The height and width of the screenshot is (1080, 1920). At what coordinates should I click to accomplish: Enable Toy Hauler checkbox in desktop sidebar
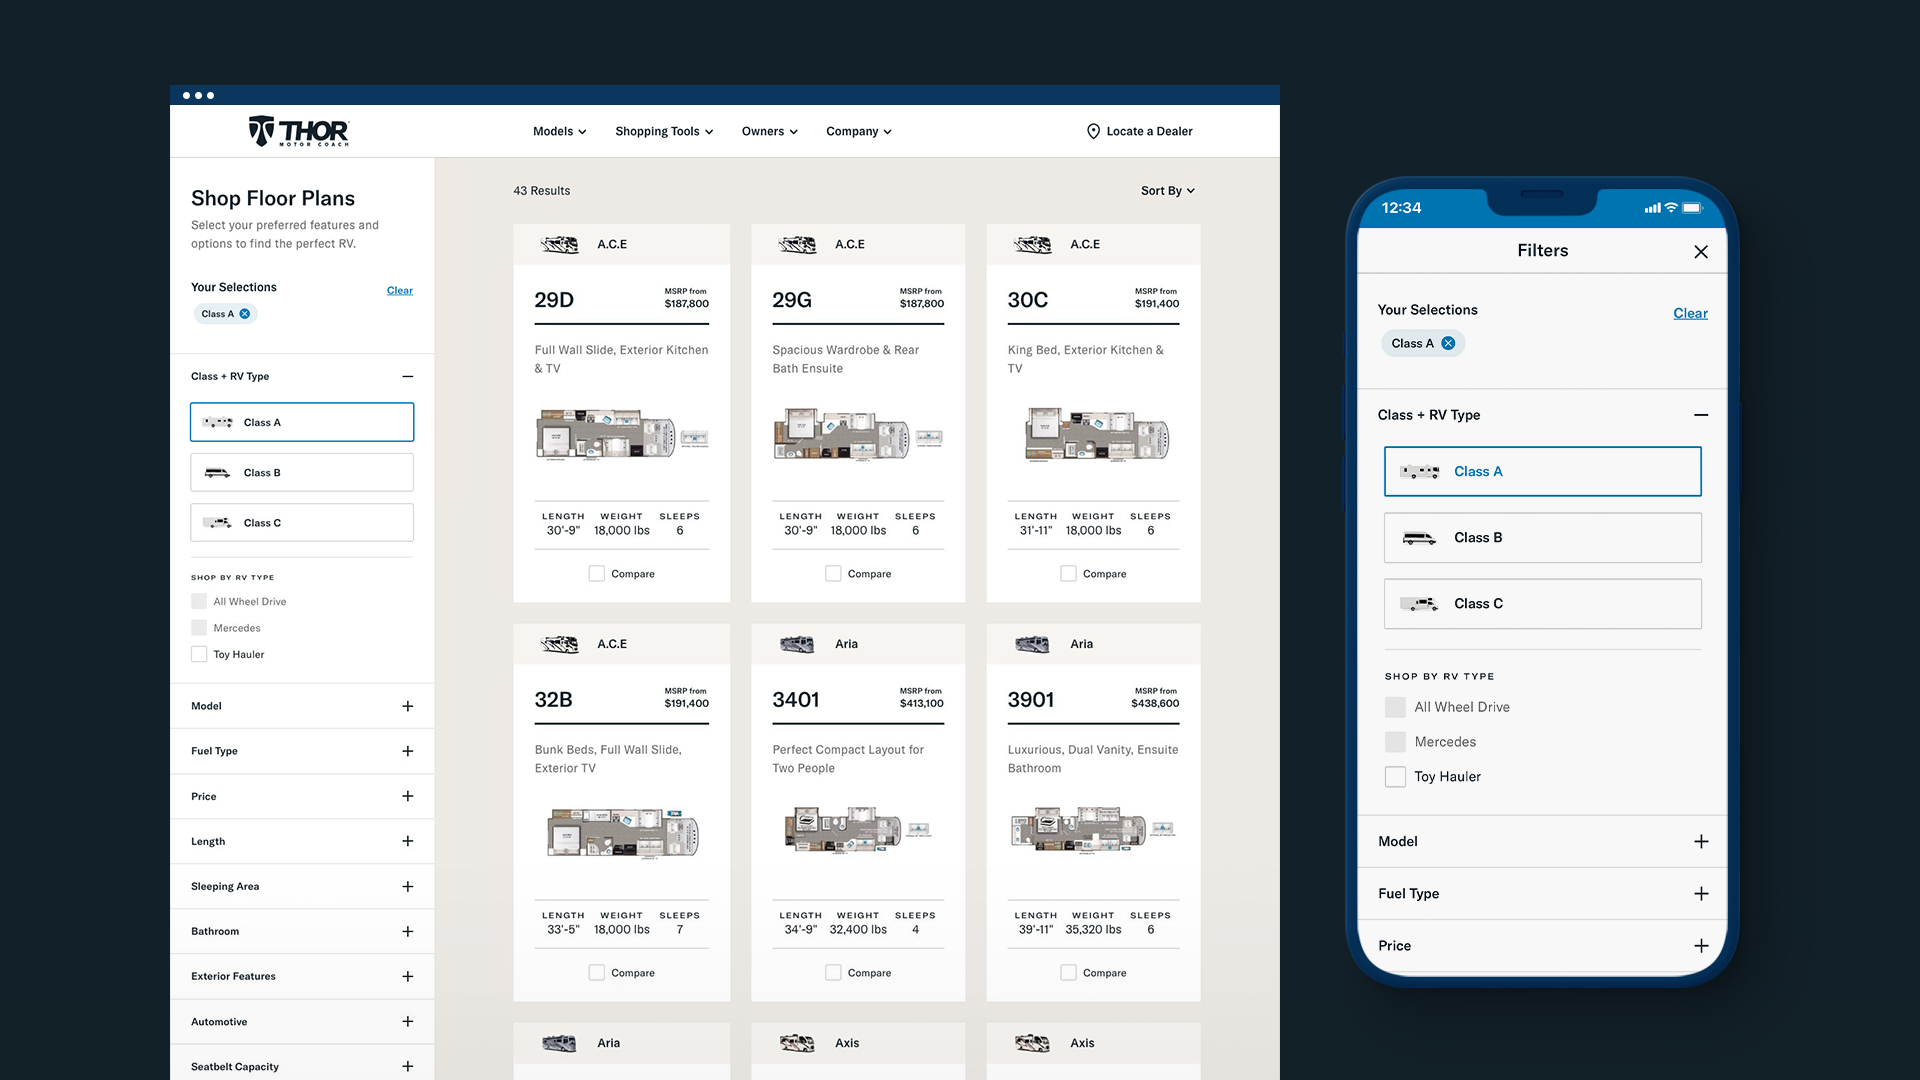[x=199, y=654]
